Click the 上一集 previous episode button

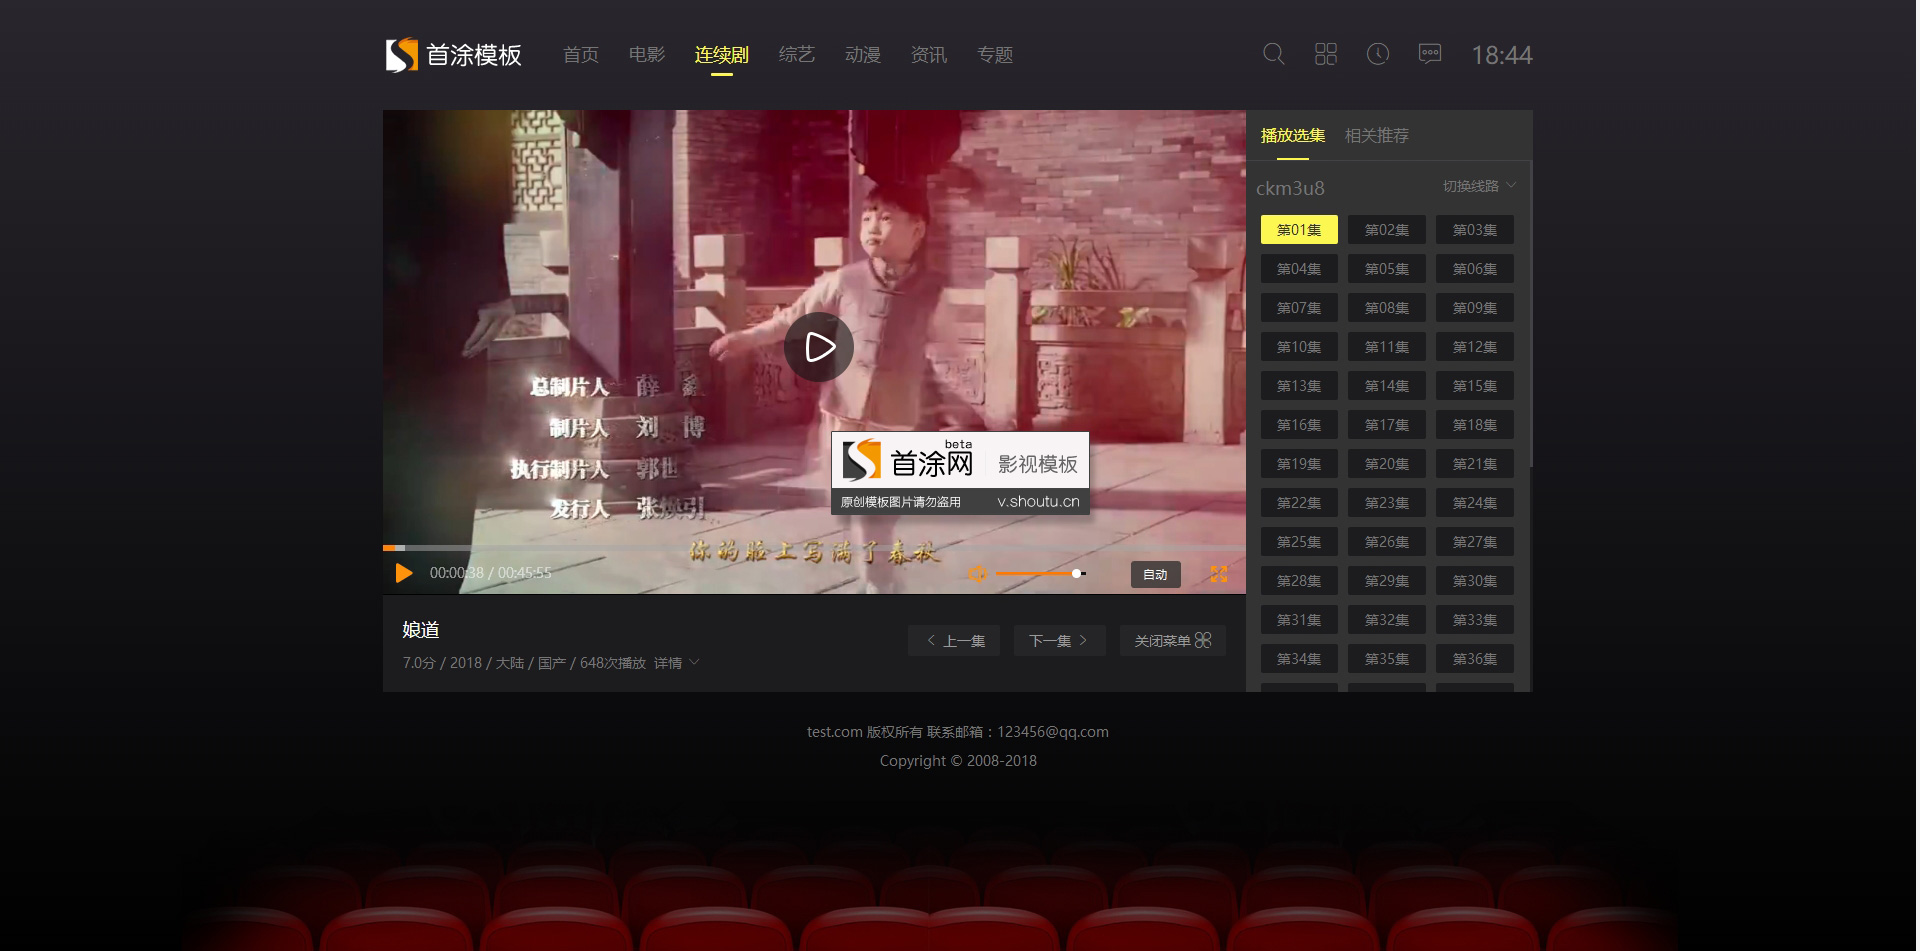click(x=954, y=641)
